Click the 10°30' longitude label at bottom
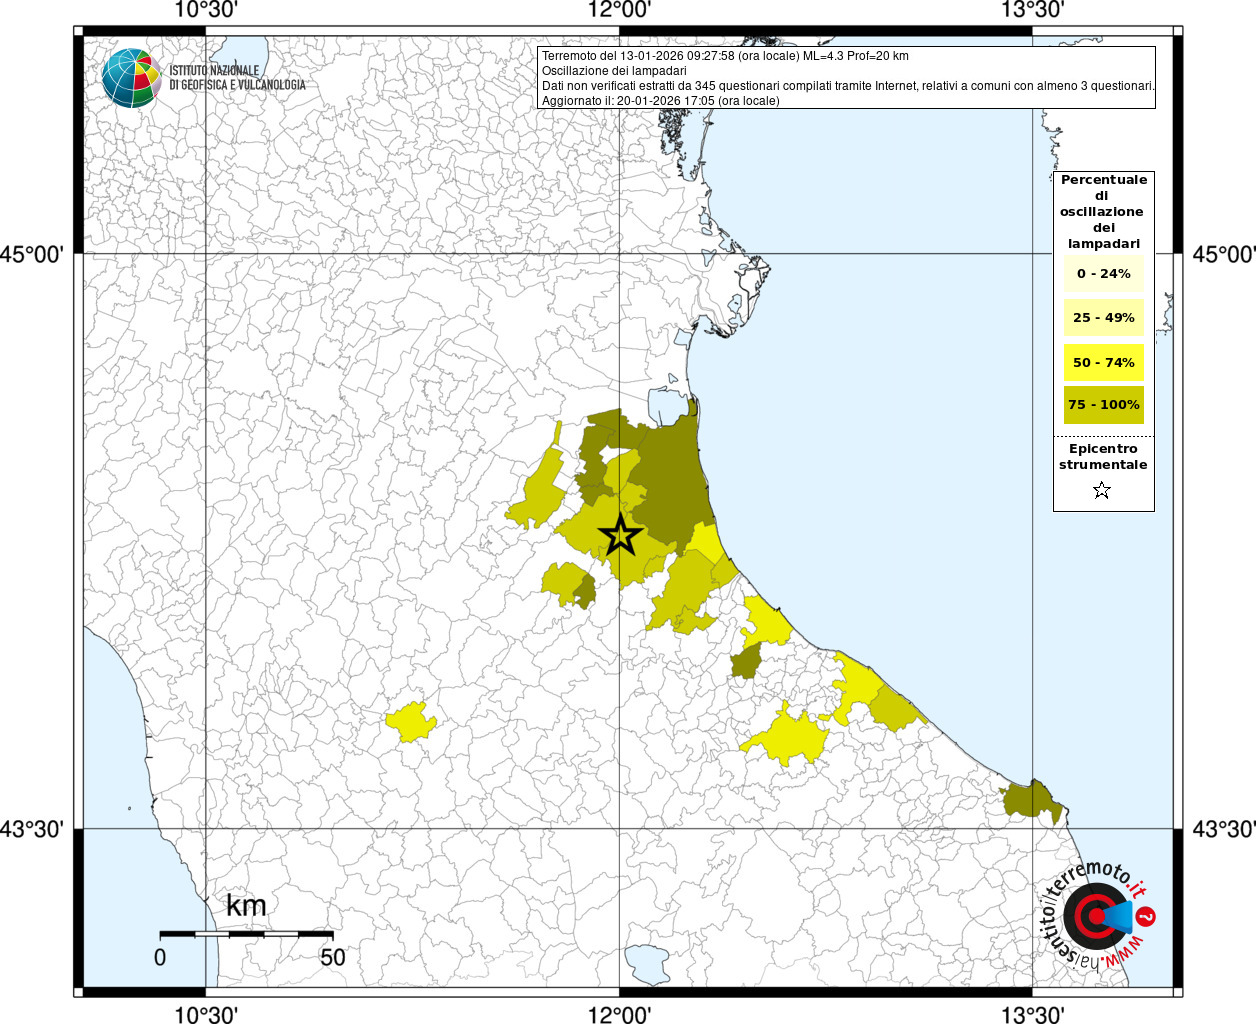The width and height of the screenshot is (1256, 1024). [206, 1014]
